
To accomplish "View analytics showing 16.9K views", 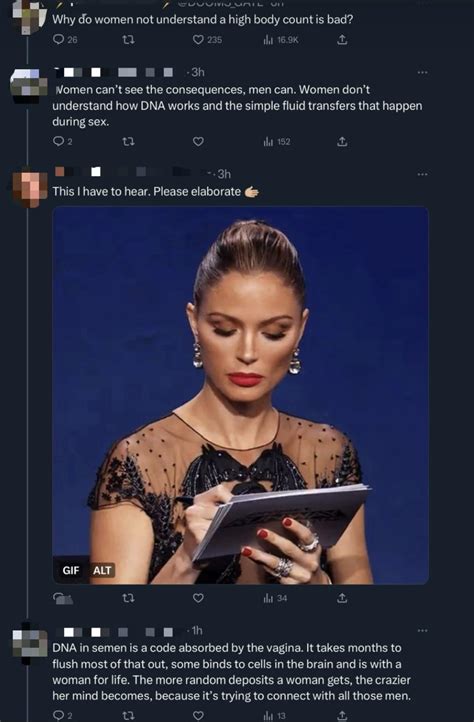I will (x=281, y=40).
